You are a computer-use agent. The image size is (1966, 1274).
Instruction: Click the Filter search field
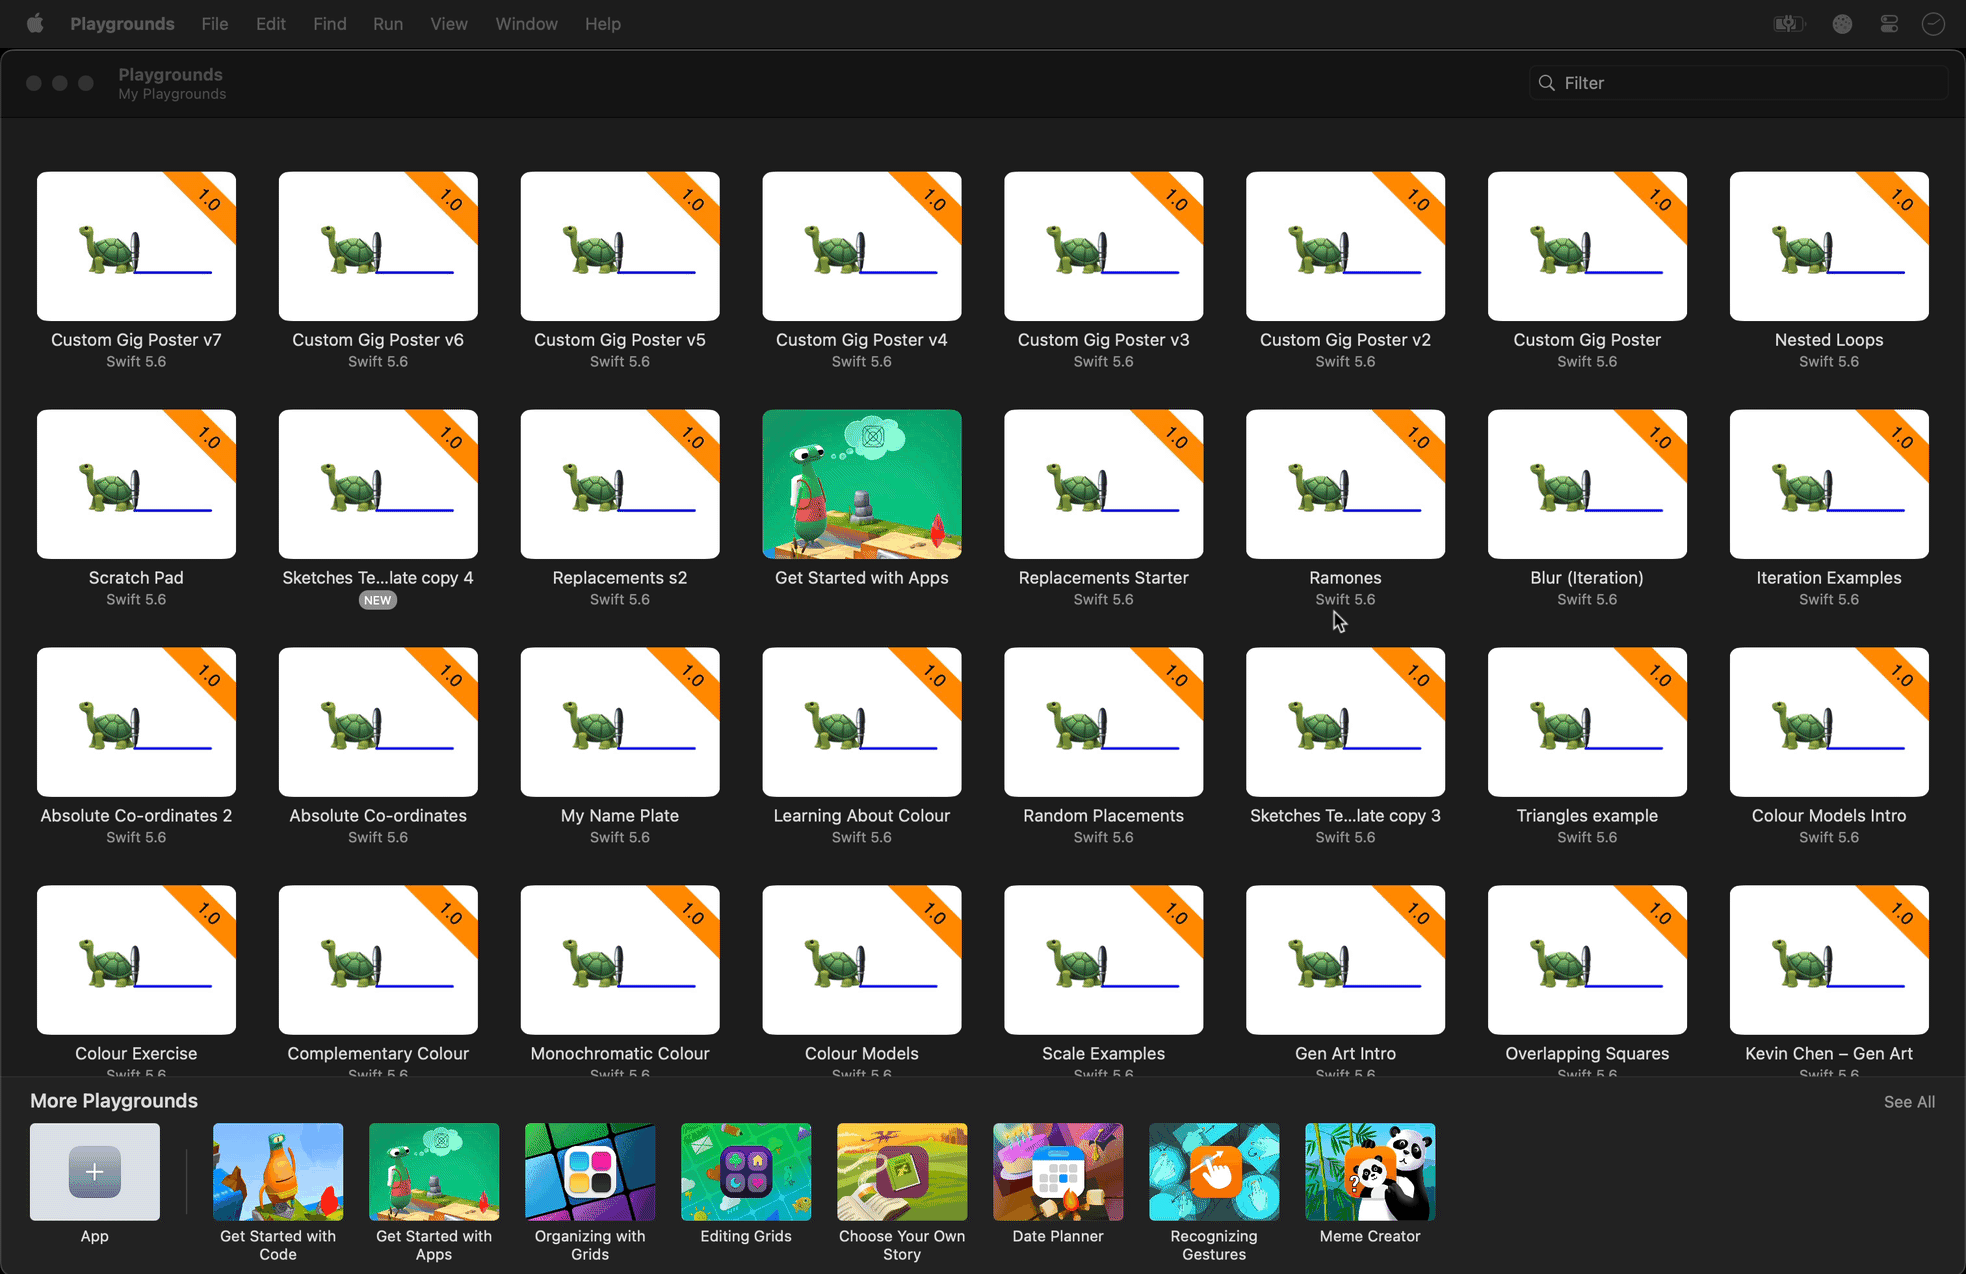1737,82
